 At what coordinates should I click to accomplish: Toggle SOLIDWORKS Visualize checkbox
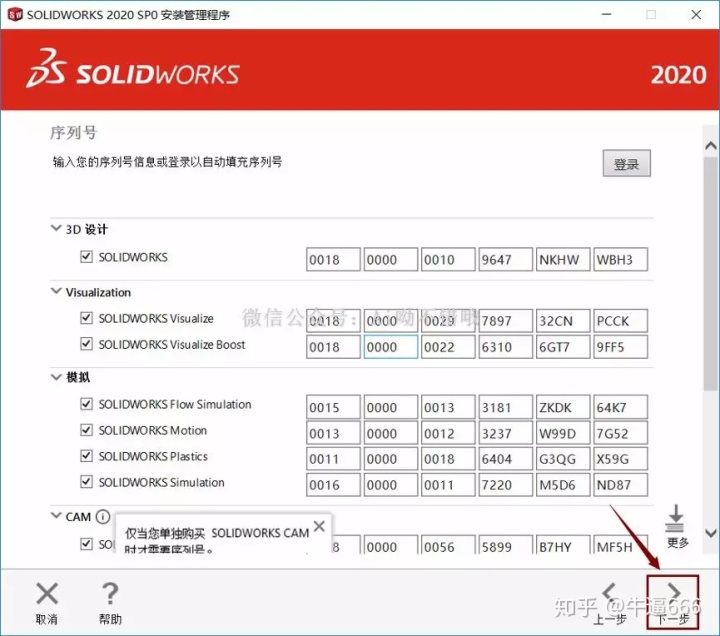(86, 318)
